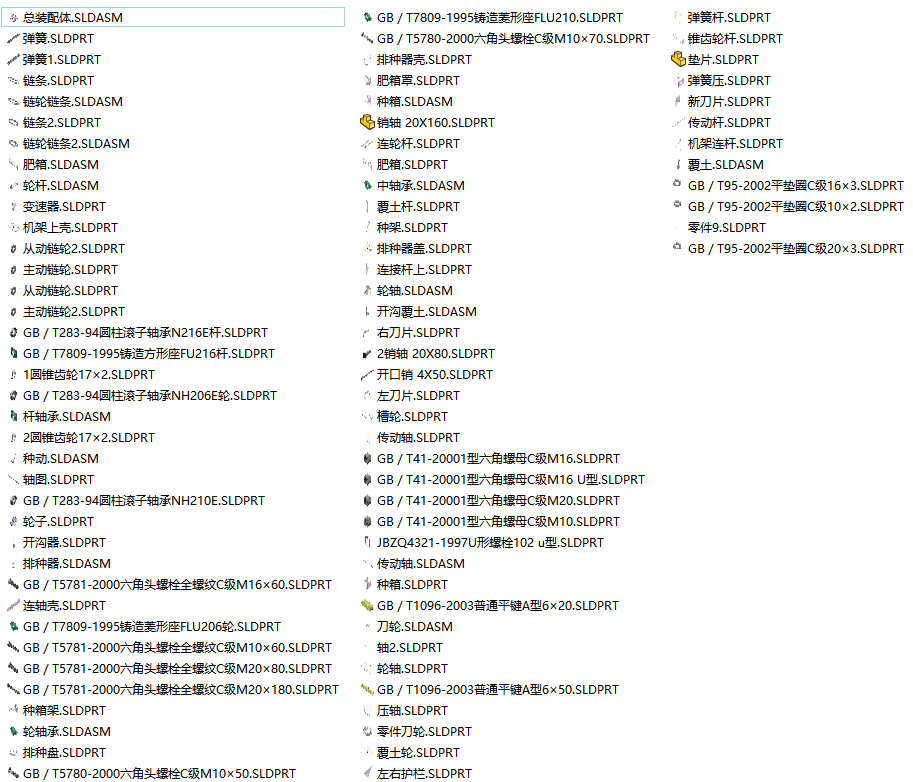The image size is (913, 782).
Task: Click the green icon of 杆轴承.SLDASM
Action: (13, 416)
